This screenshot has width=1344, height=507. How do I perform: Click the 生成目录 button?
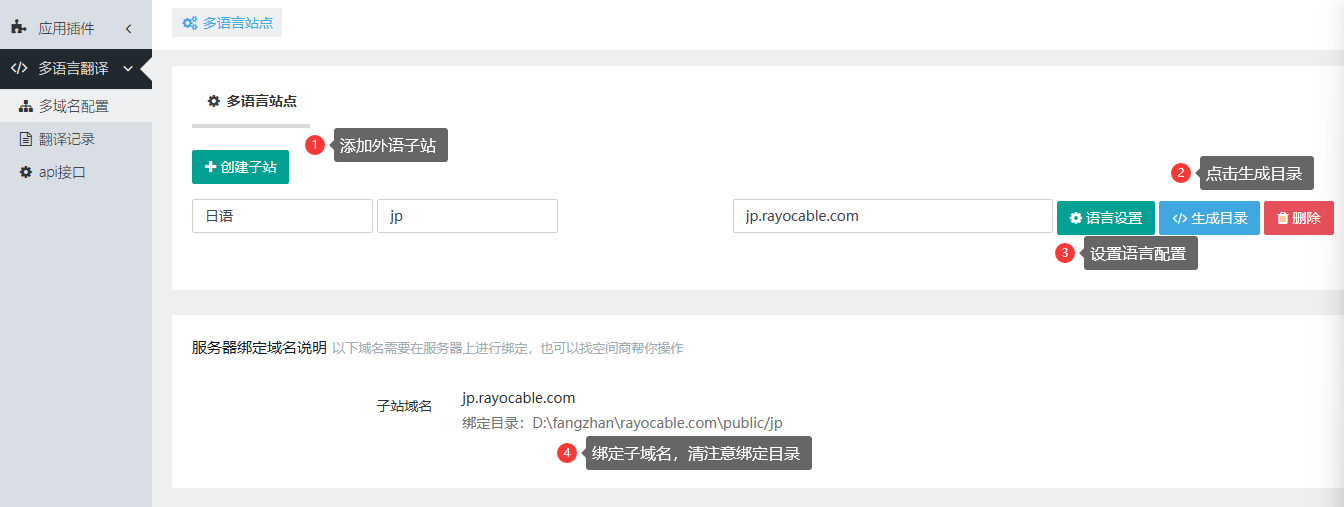click(1209, 218)
